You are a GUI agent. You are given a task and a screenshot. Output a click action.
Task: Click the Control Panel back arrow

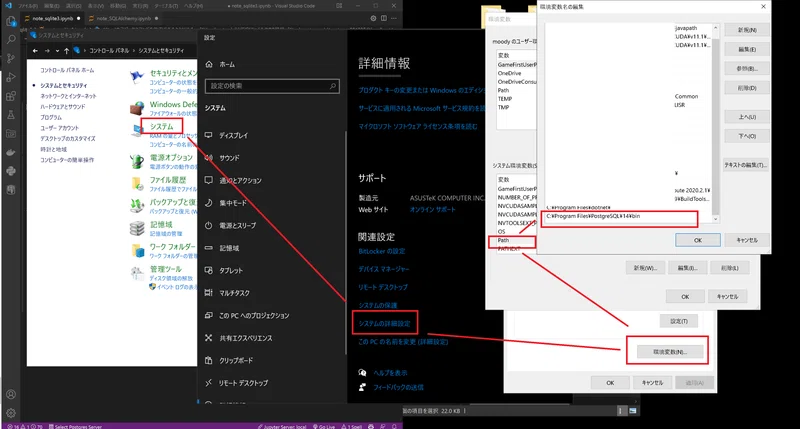pyautogui.click(x=35, y=51)
